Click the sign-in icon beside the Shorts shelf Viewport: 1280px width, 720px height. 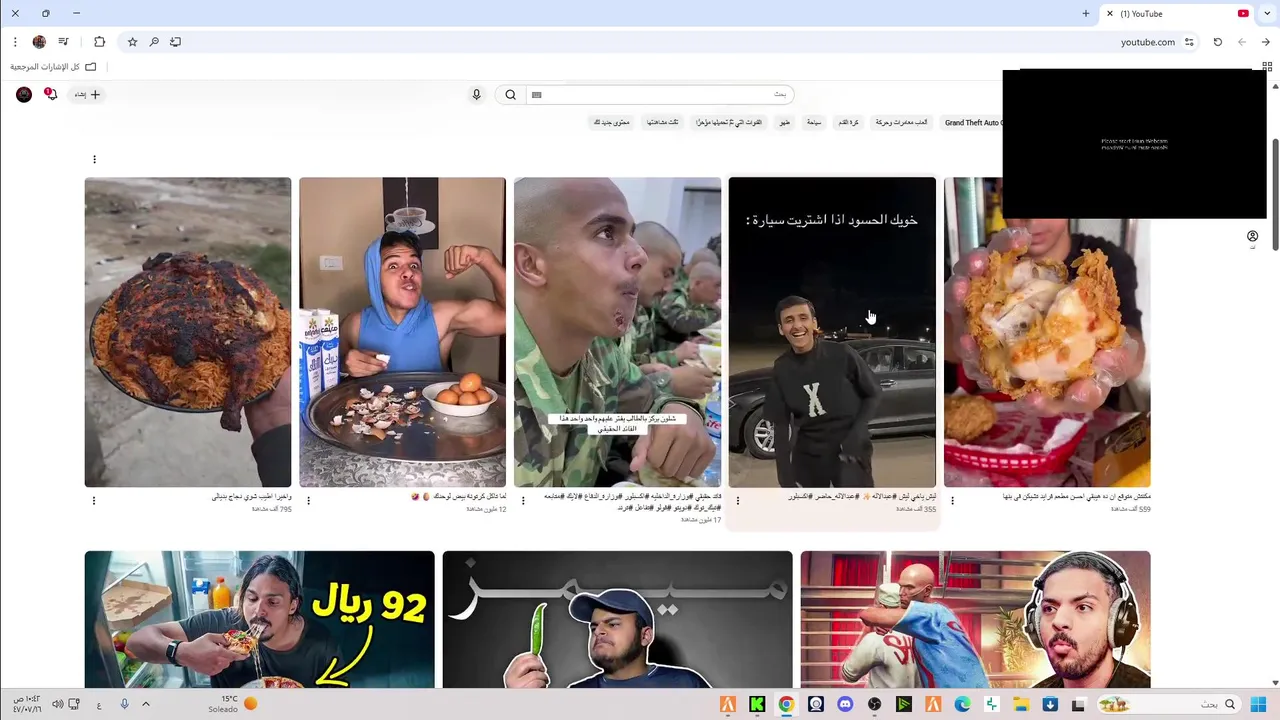tap(1252, 237)
